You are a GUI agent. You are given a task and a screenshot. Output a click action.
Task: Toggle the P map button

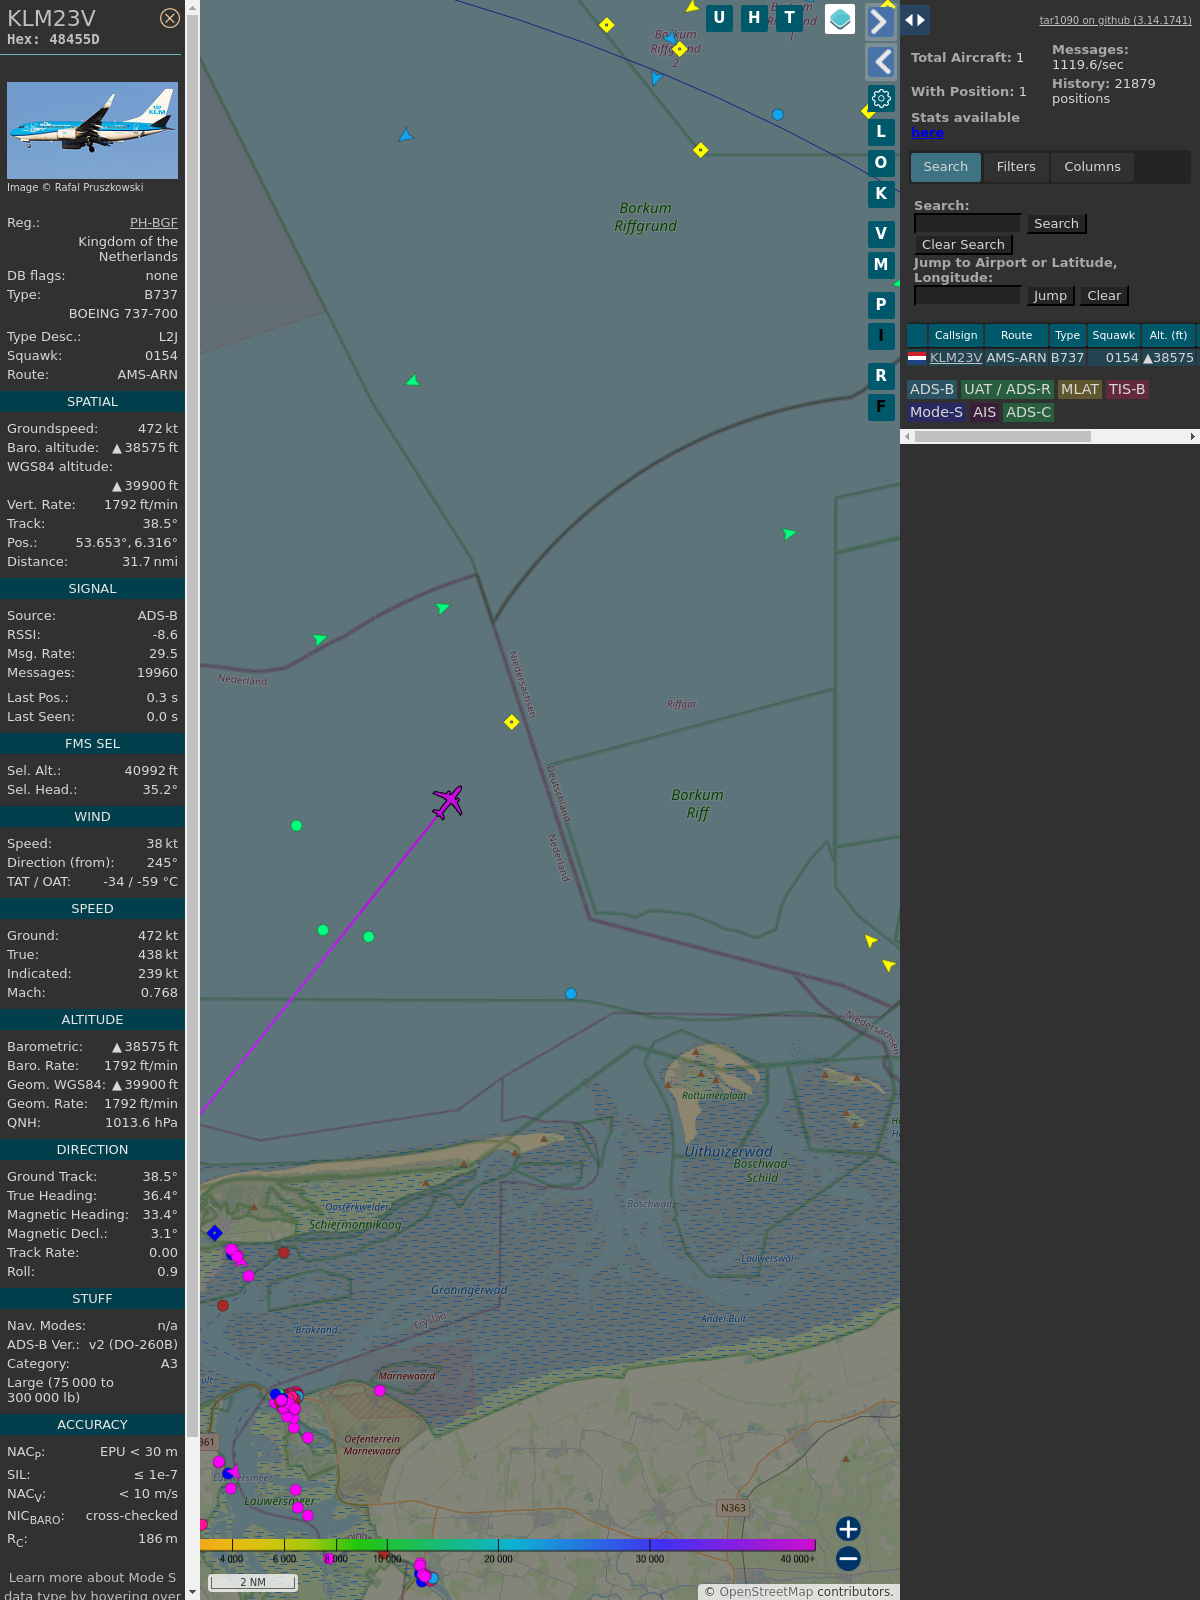click(x=881, y=305)
